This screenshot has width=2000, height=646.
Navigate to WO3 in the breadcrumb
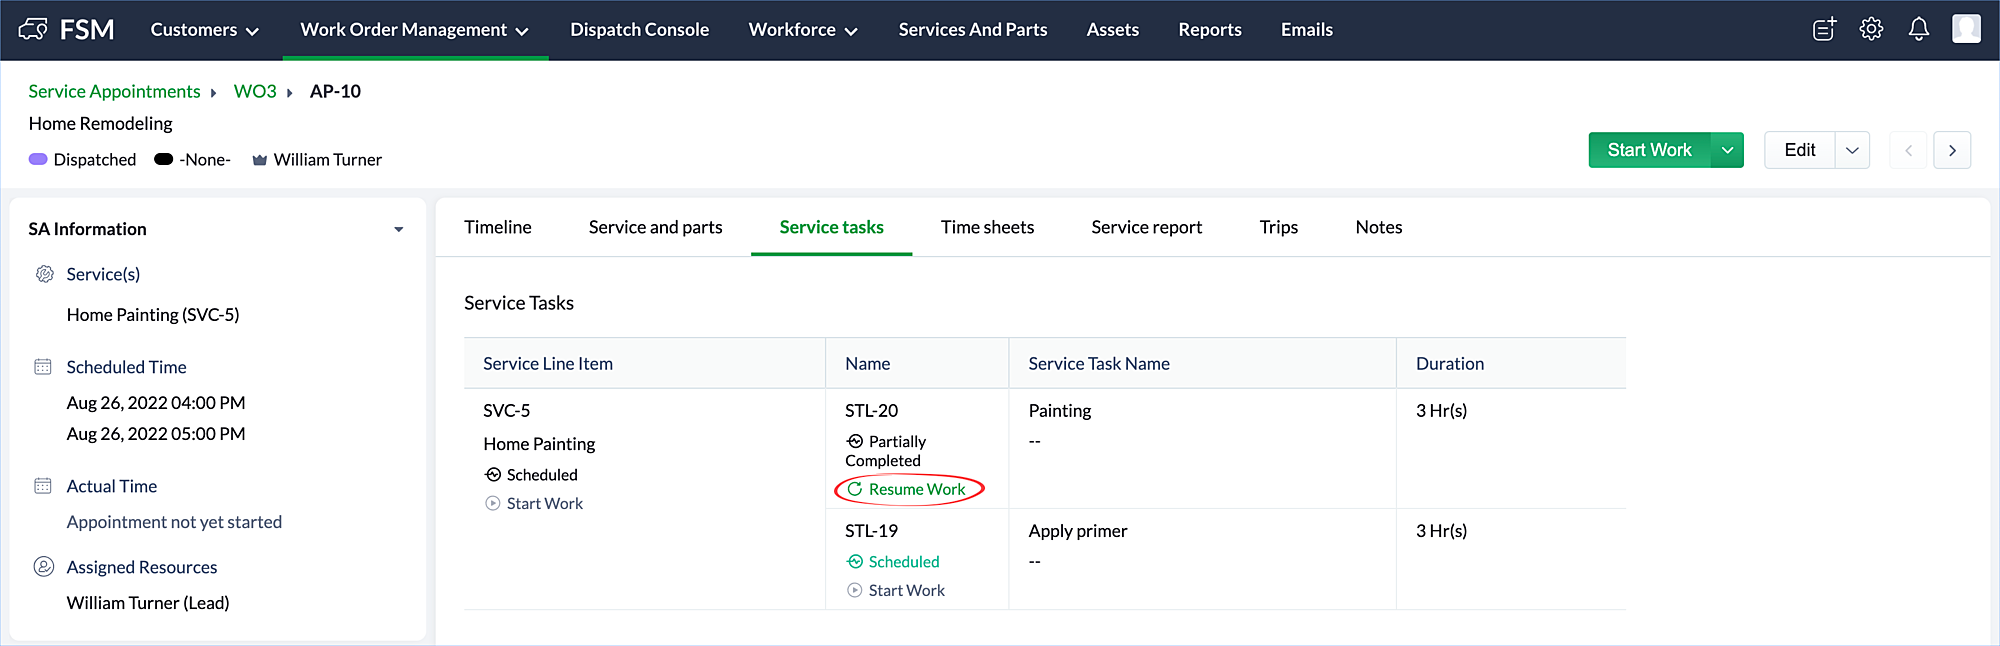point(255,91)
